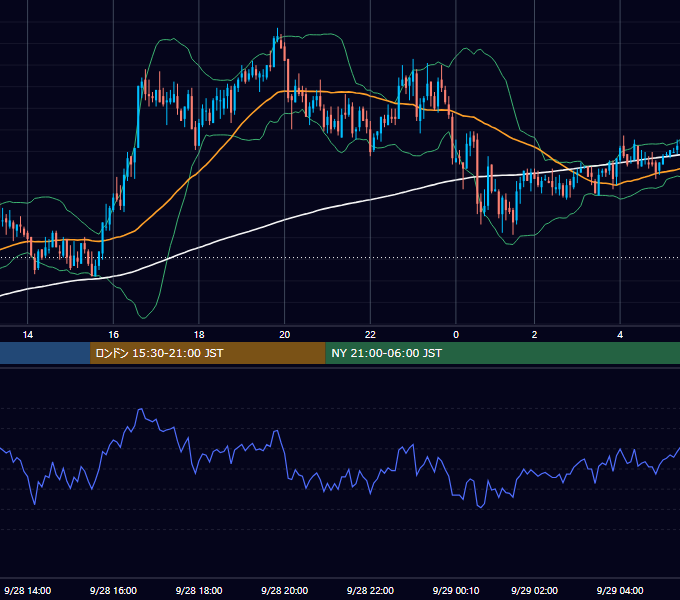Click the 4 hour axis label
The height and width of the screenshot is (600, 680).
point(620,335)
